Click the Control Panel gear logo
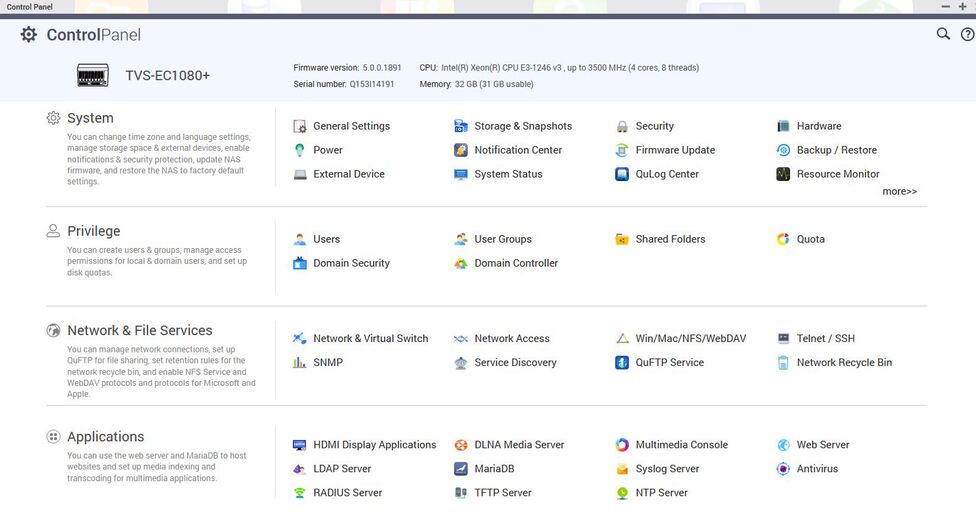Image resolution: width=976 pixels, height=512 pixels. click(x=29, y=35)
